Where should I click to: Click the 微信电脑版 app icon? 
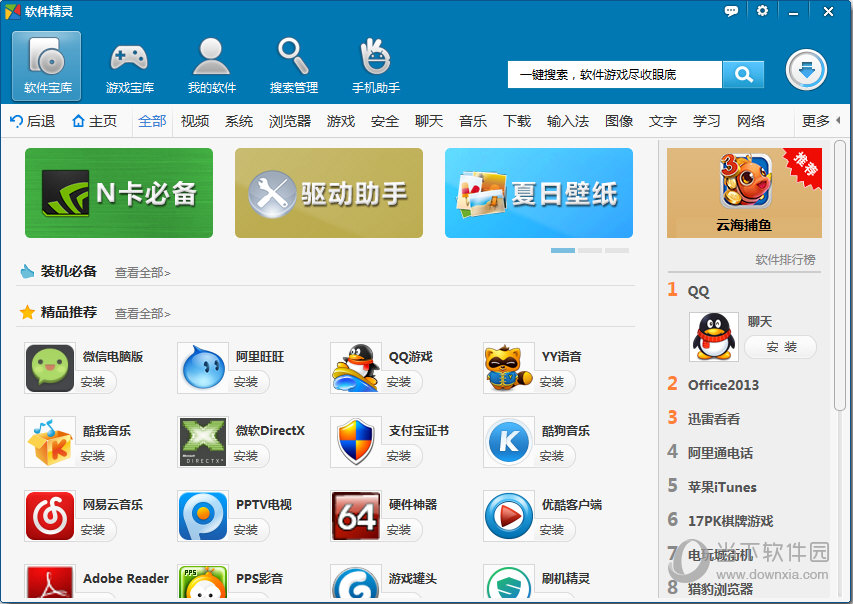50,368
